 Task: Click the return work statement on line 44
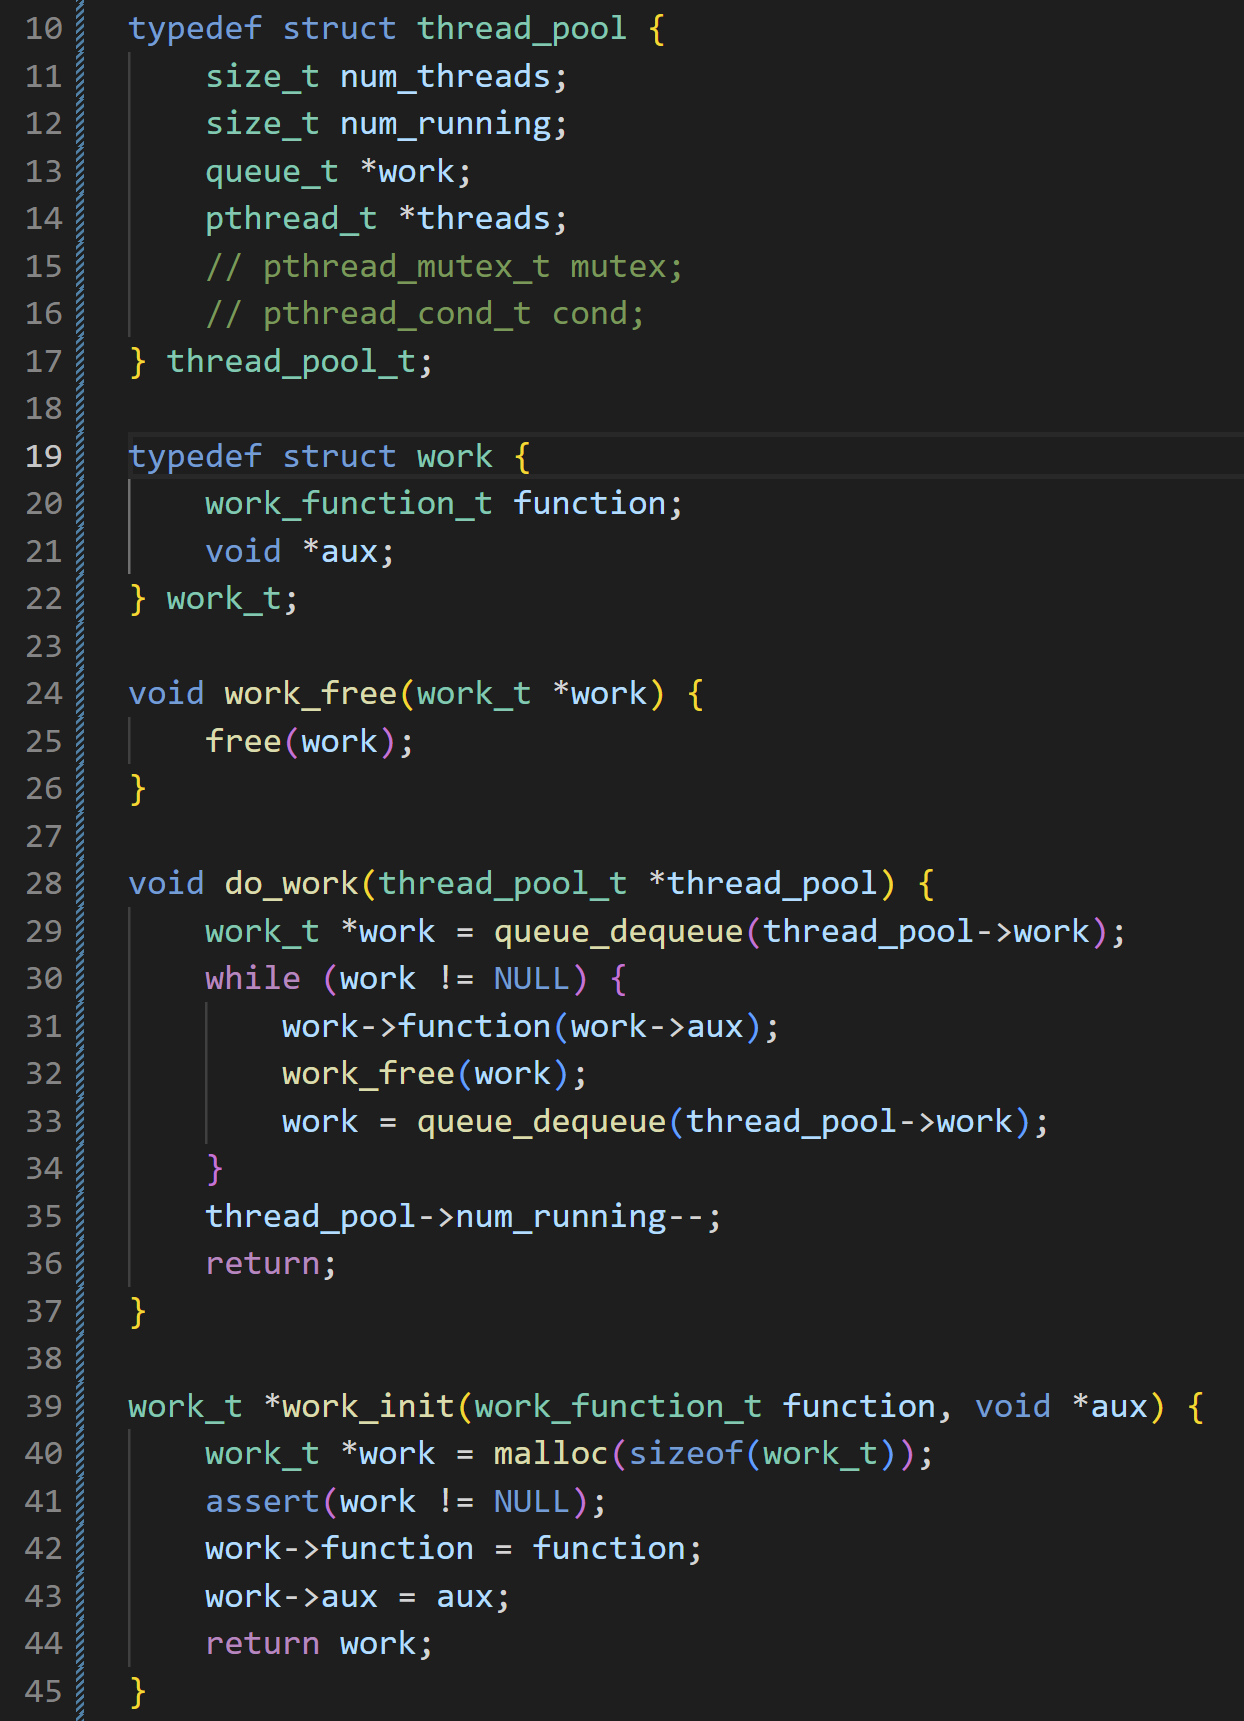318,1644
